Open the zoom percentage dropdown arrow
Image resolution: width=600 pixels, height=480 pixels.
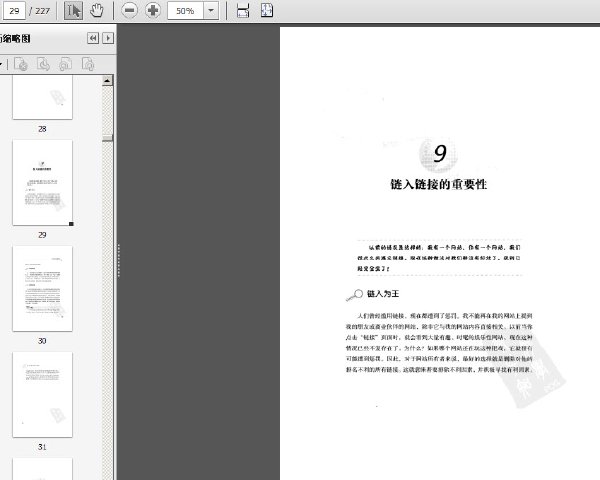click(x=211, y=11)
